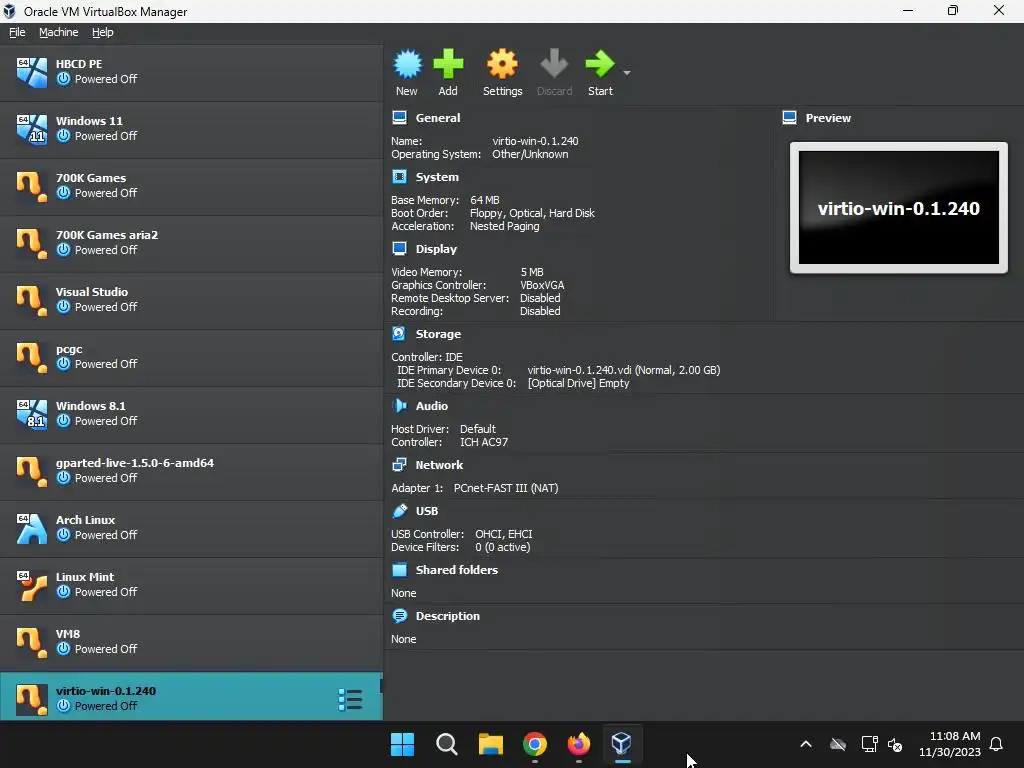The image size is (1024, 768).
Task: Click the Preview section heading icon
Action: click(790, 118)
